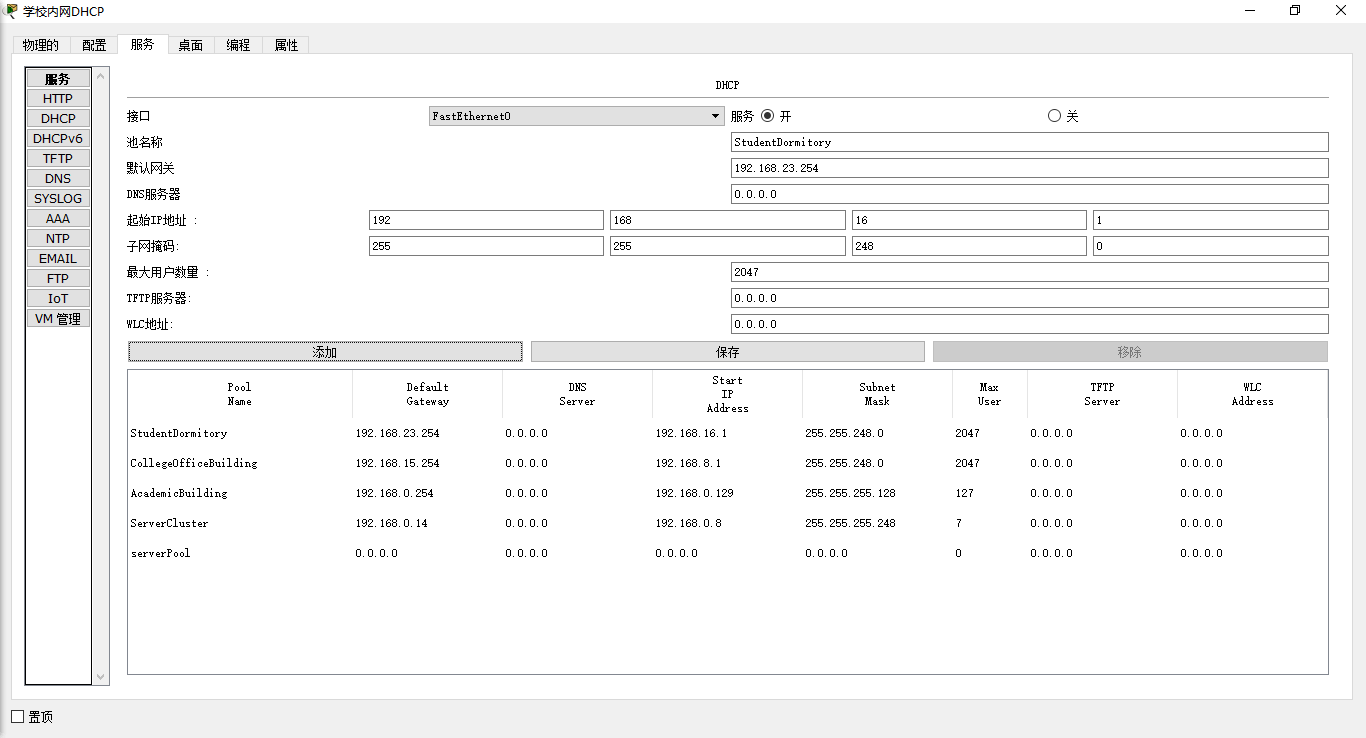Open the SYSLOG service
This screenshot has width=1366, height=738.
point(58,198)
